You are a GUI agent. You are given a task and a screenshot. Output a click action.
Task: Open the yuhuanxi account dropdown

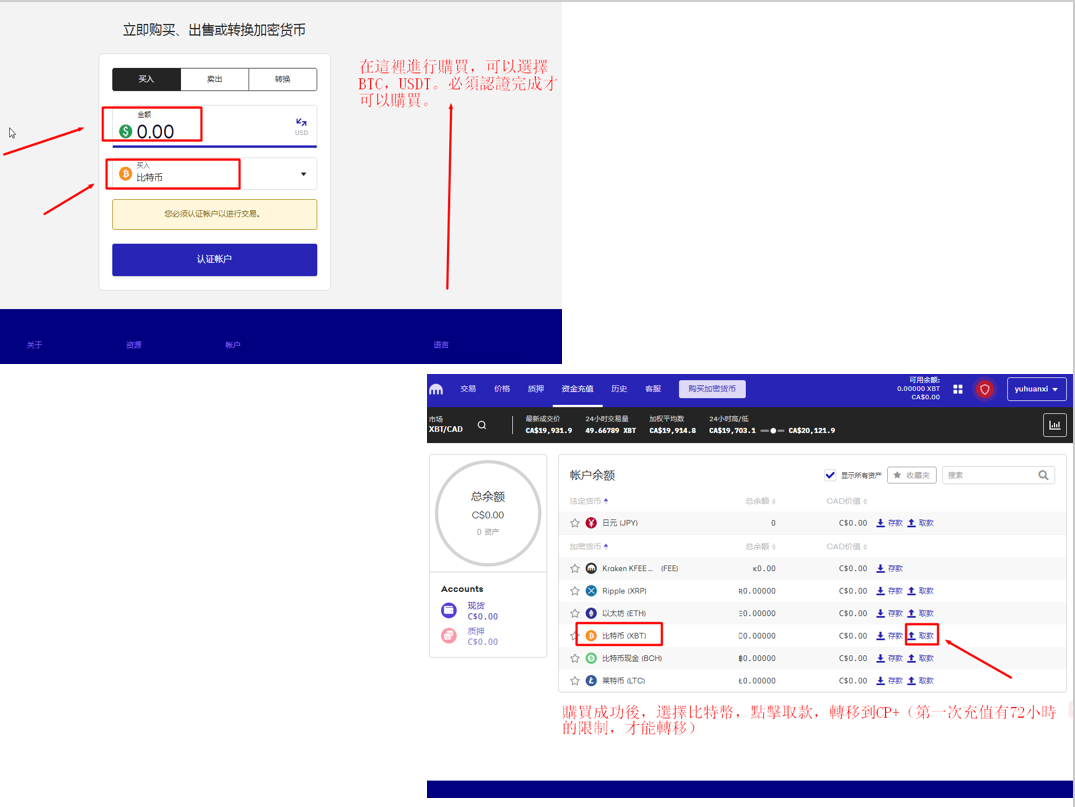[1036, 389]
